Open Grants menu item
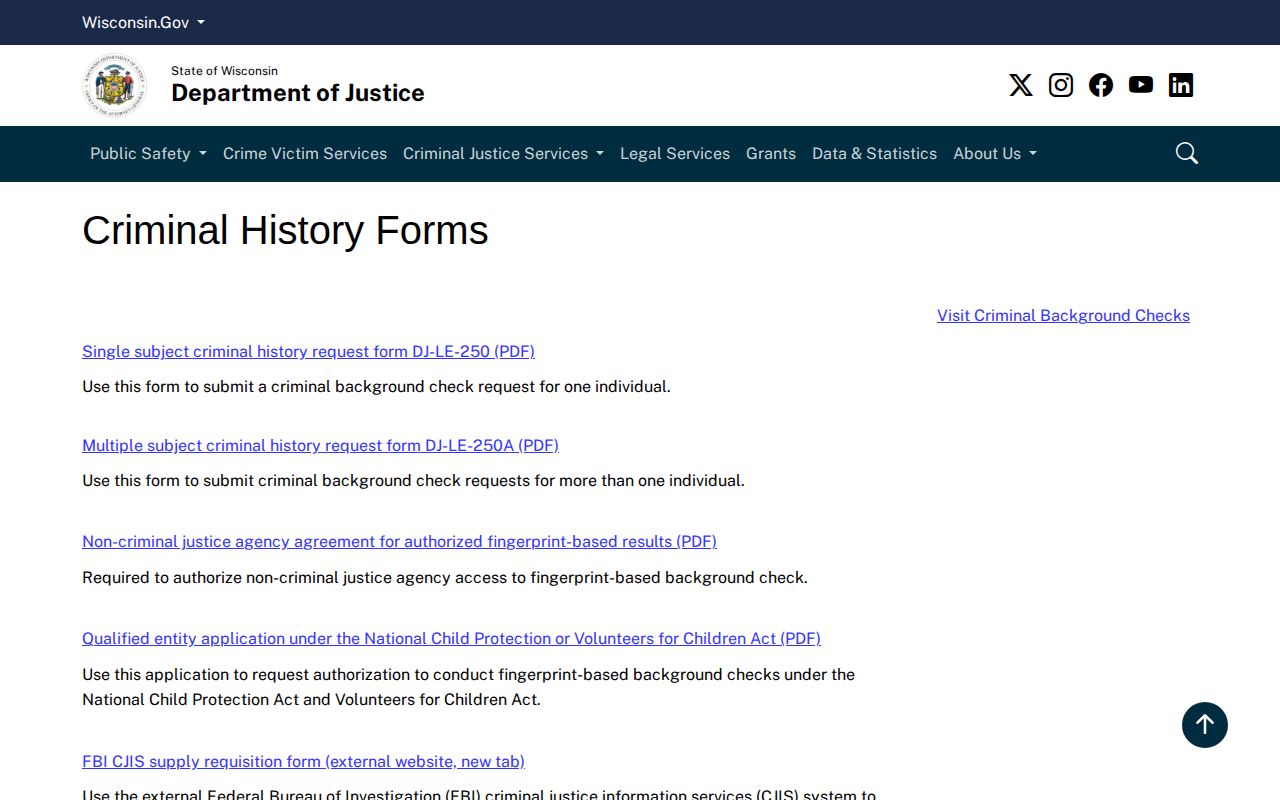 point(771,153)
